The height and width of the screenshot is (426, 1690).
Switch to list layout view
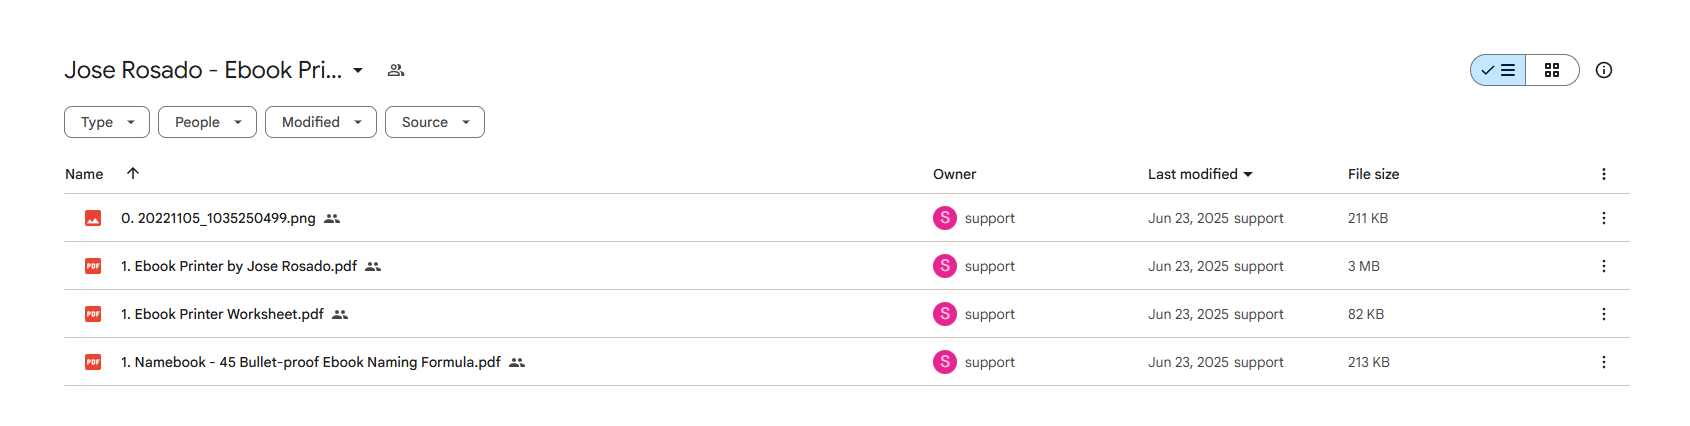[x=1498, y=70]
